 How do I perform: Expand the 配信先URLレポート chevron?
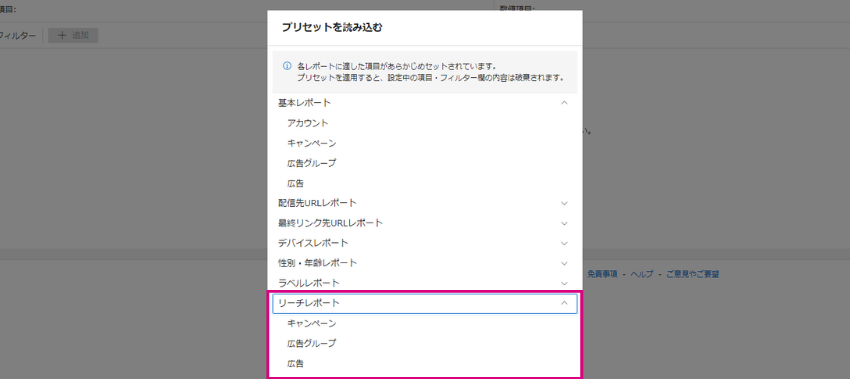point(564,203)
